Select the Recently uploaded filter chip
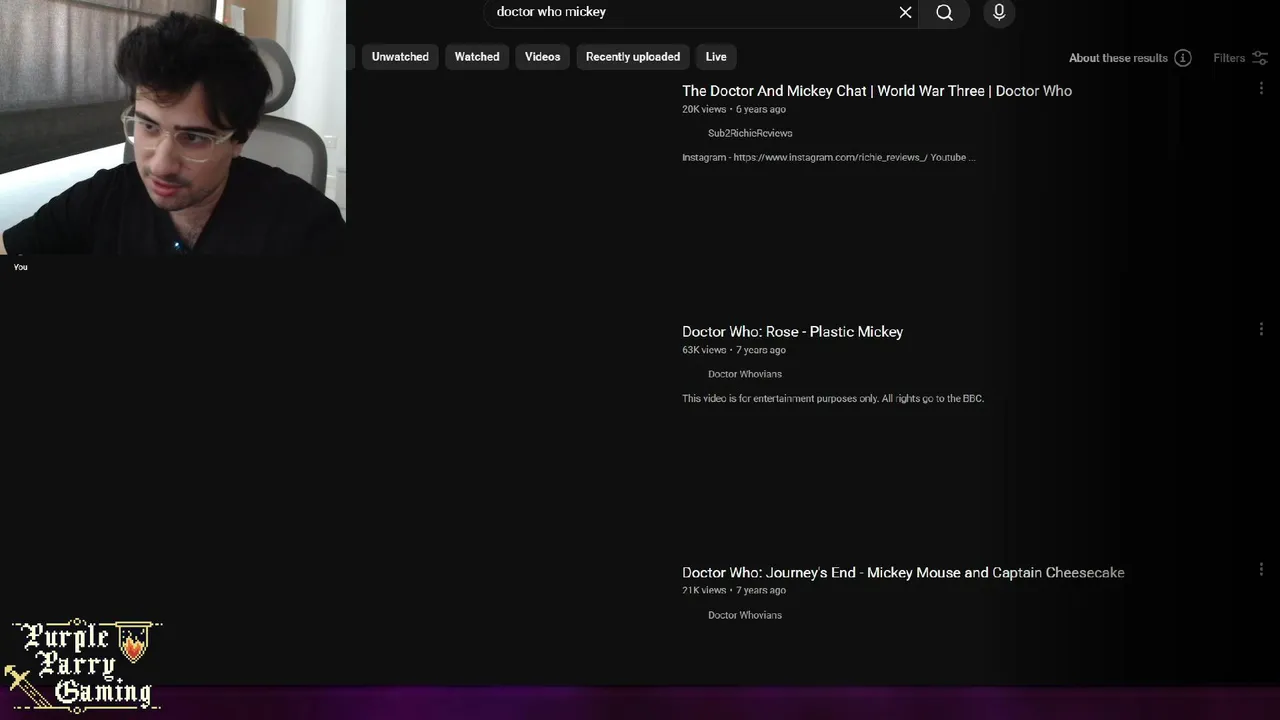 pyautogui.click(x=633, y=57)
